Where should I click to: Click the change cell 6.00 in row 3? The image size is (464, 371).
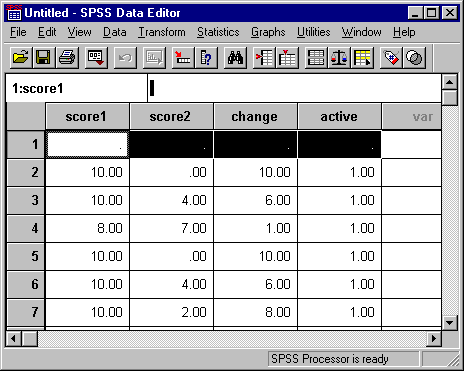(255, 200)
